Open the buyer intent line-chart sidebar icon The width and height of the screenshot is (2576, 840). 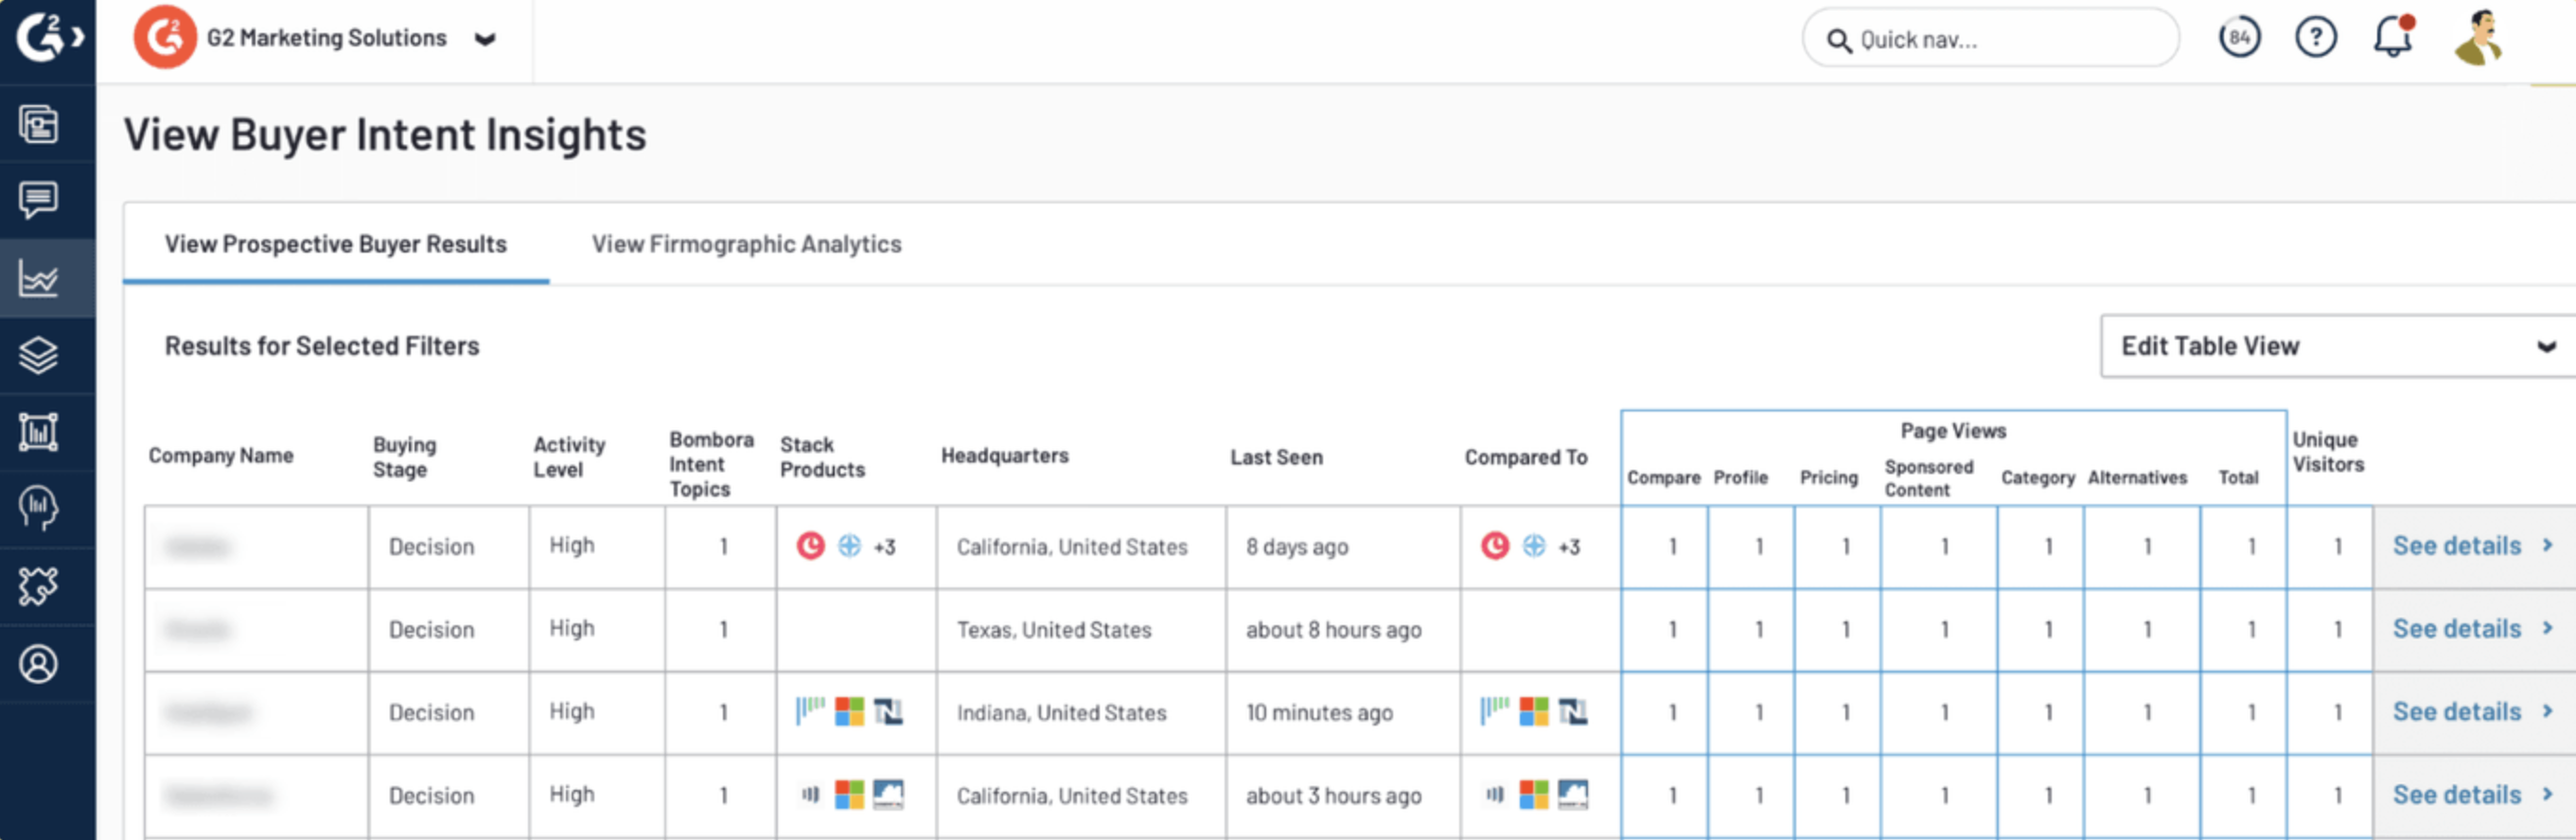pyautogui.click(x=38, y=278)
